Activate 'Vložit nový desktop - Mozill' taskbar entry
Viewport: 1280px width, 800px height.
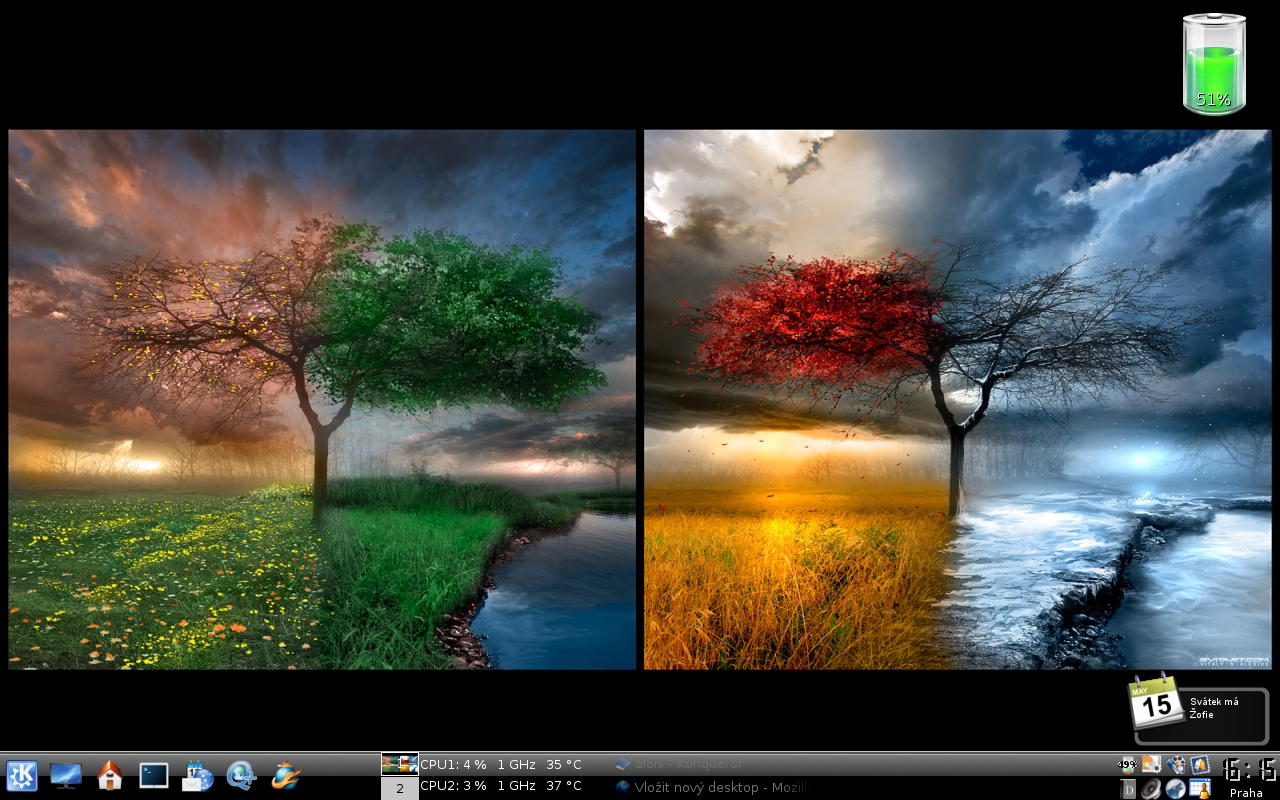click(710, 787)
